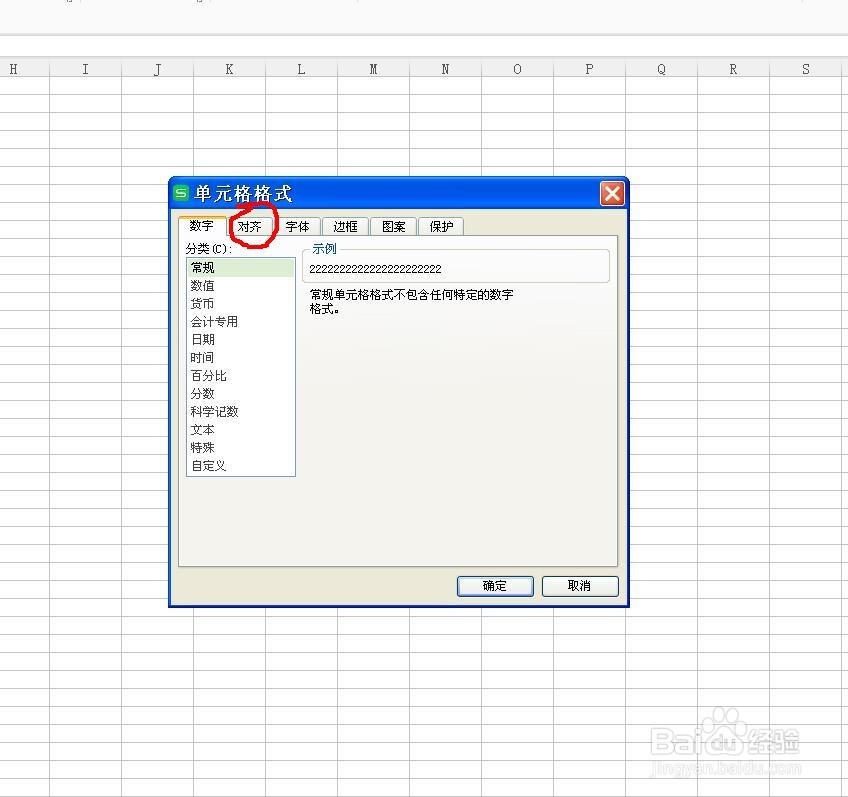
Task: Select the 图案 tab
Action: click(393, 227)
